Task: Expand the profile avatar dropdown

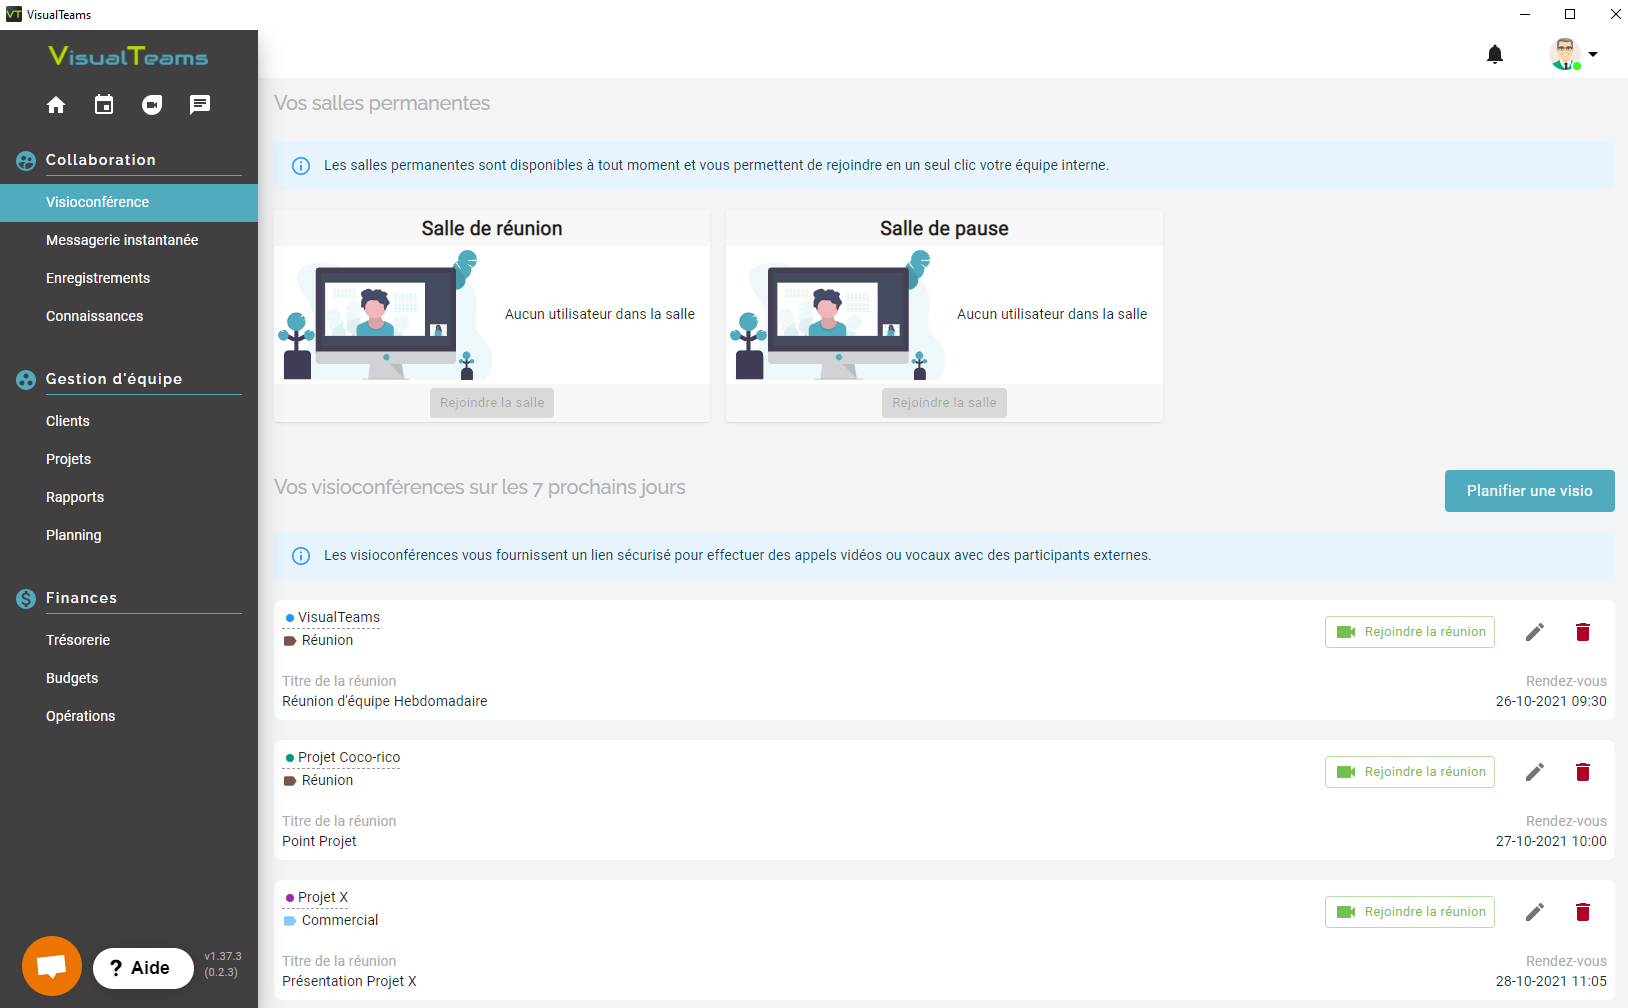Action: (x=1594, y=55)
